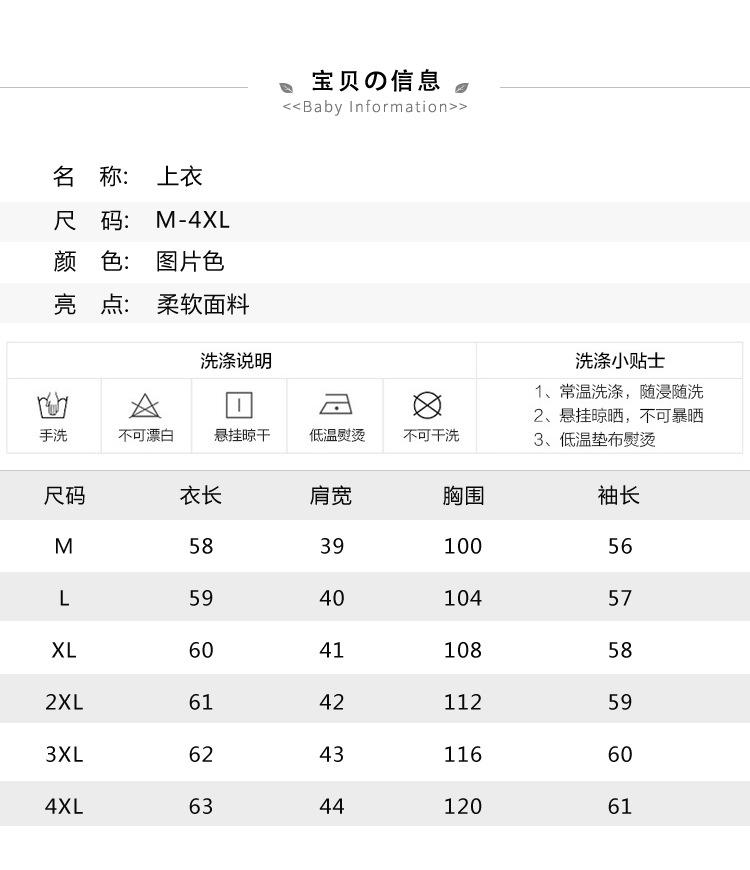Image resolution: width=750 pixels, height=870 pixels.
Task: Select the 2XL size row label
Action: [x=64, y=702]
